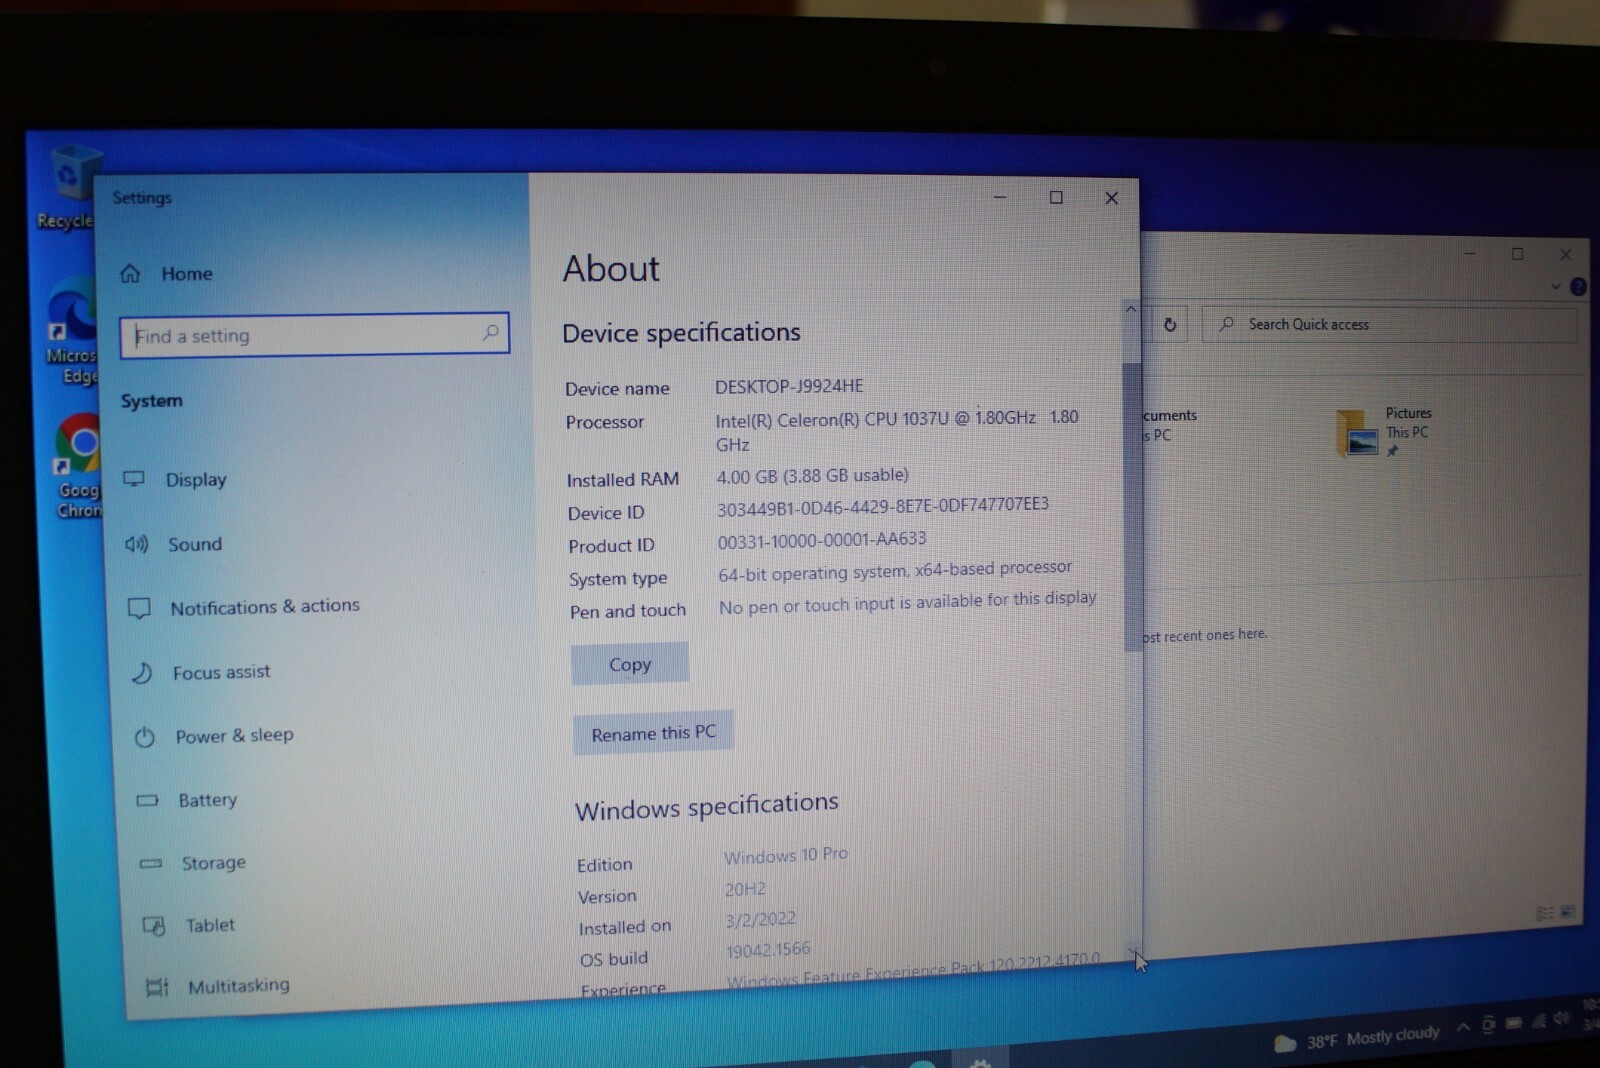
Task: Go to Settings Home
Action: point(166,274)
